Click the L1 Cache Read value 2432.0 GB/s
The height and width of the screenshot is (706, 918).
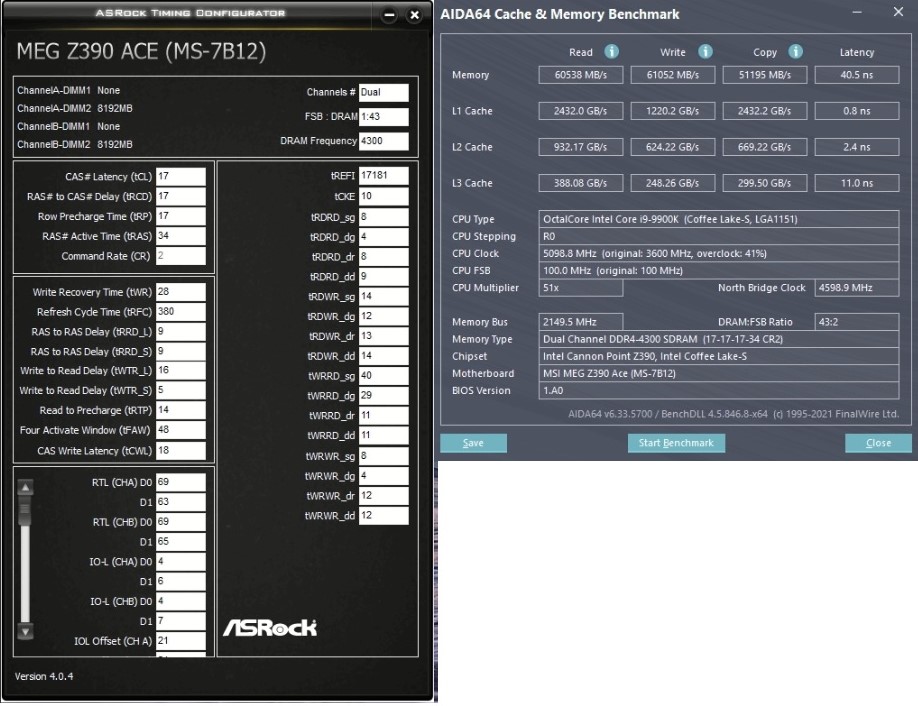581,111
